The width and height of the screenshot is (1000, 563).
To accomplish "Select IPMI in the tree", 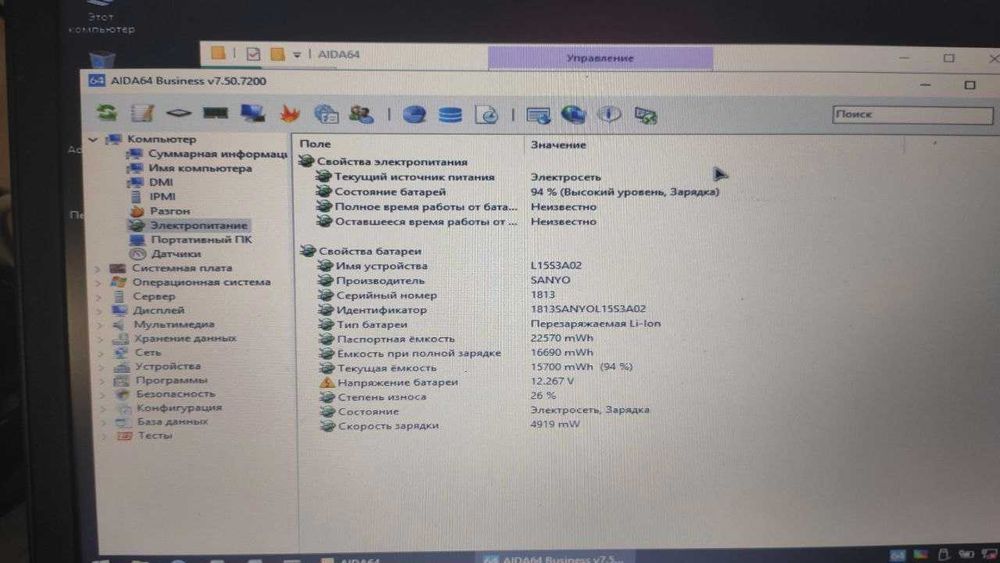I will pos(162,196).
